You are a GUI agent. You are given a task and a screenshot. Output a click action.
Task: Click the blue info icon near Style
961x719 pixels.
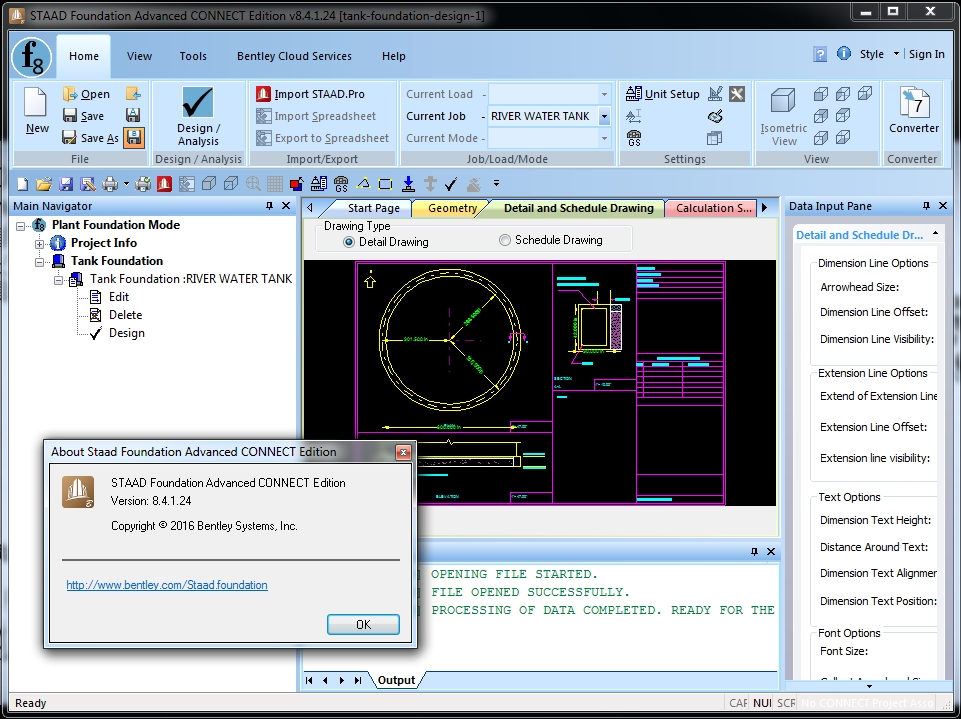point(844,54)
